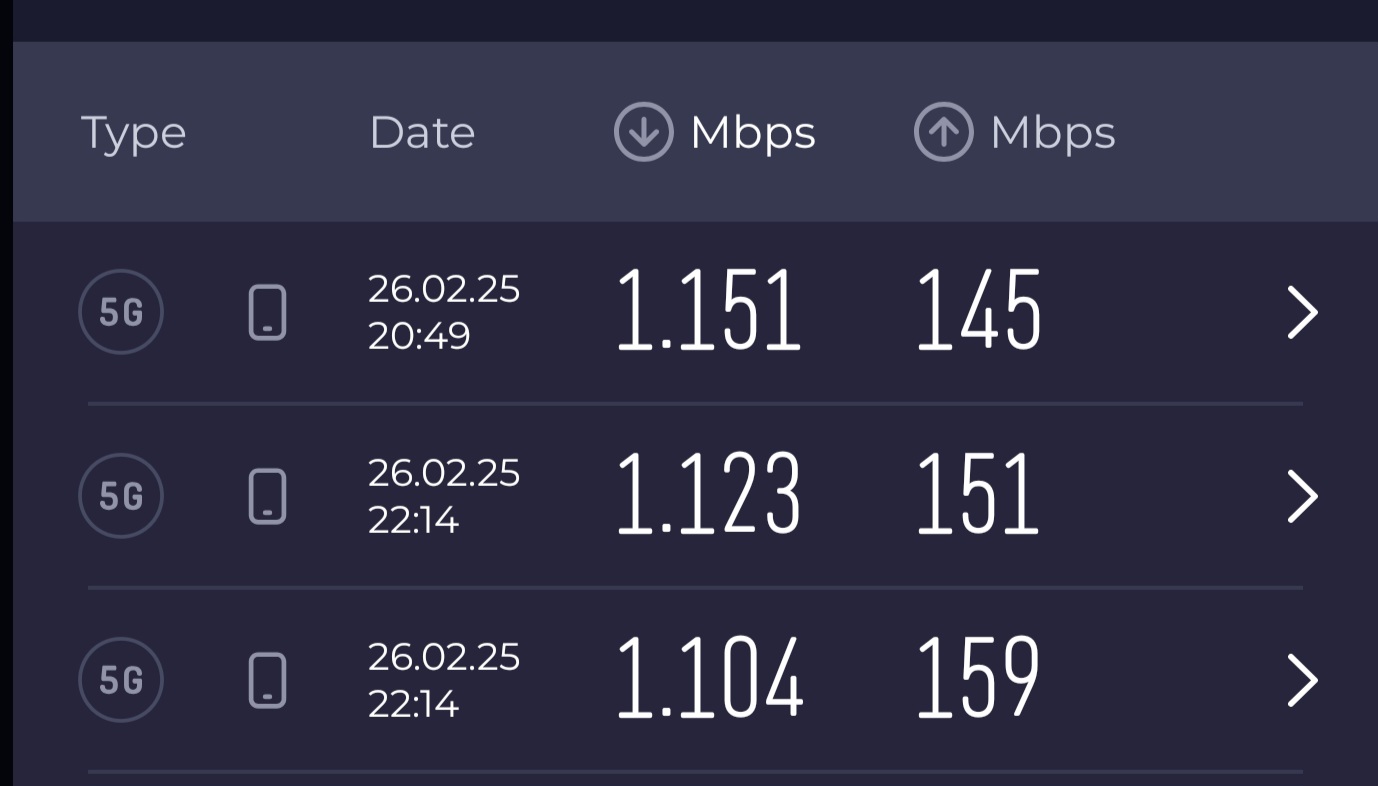
Task: Sort by the Date column header
Action: pos(422,132)
